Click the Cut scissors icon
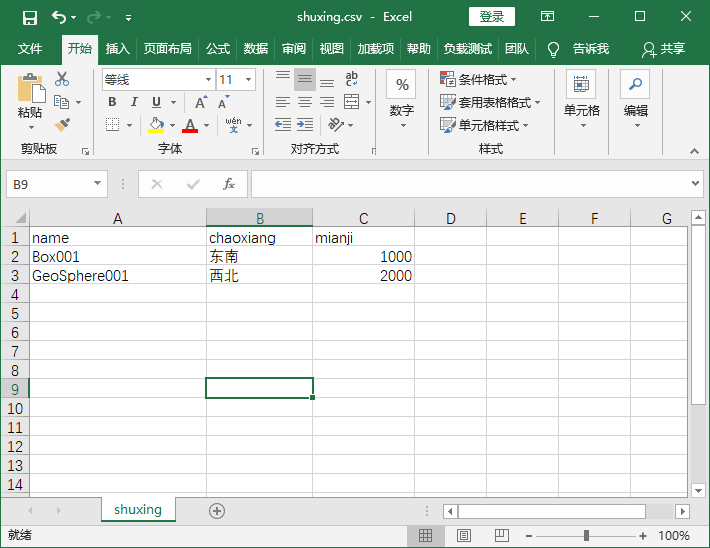 [x=62, y=79]
